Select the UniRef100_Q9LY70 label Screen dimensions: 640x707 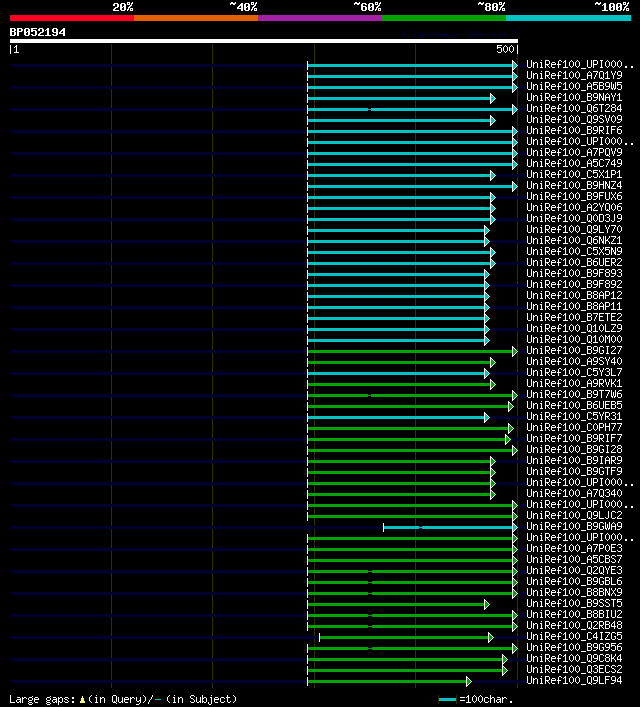click(574, 230)
